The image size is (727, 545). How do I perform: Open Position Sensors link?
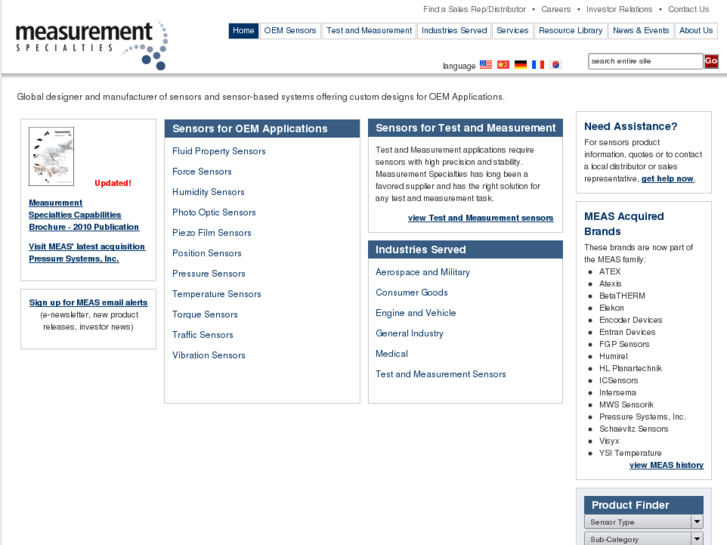[x=207, y=253]
